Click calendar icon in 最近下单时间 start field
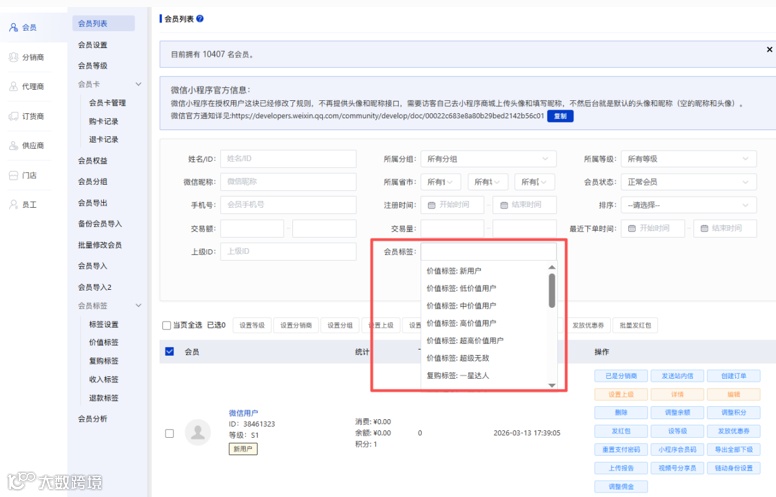 631,228
